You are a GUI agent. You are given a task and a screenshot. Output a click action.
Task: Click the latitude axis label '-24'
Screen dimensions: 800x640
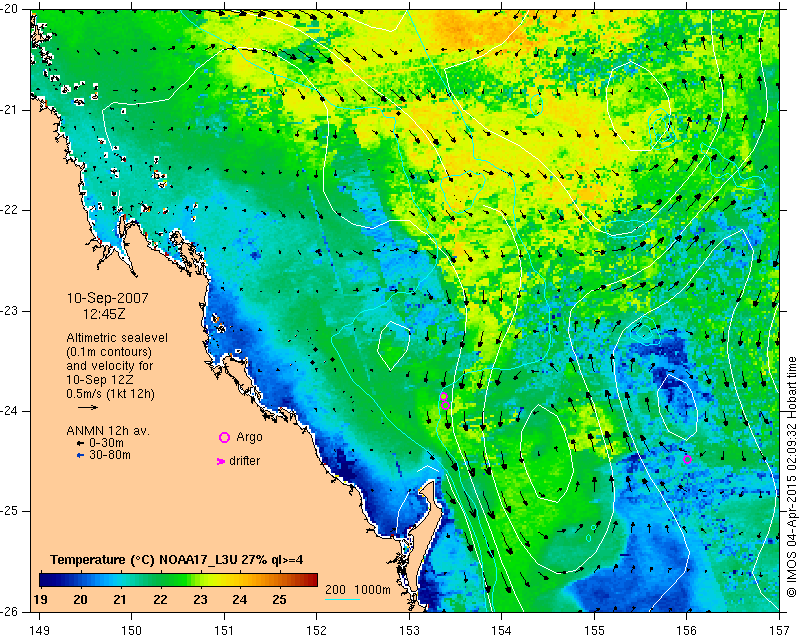click(x=10, y=411)
